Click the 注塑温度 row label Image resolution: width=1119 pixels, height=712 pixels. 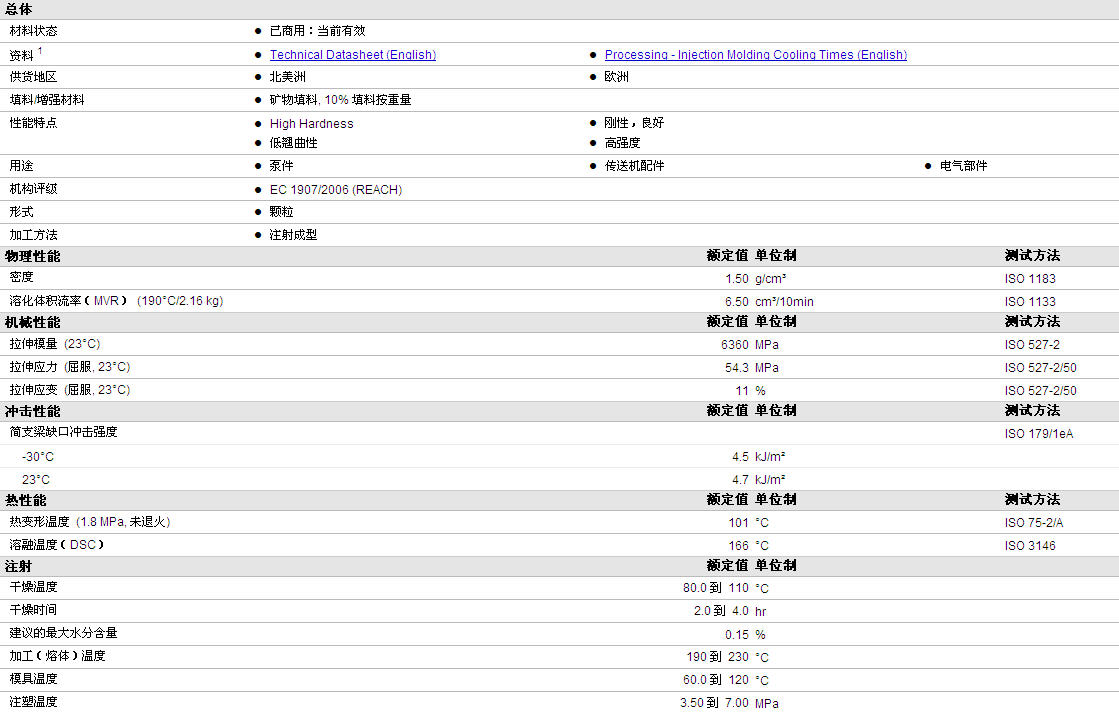click(x=34, y=701)
